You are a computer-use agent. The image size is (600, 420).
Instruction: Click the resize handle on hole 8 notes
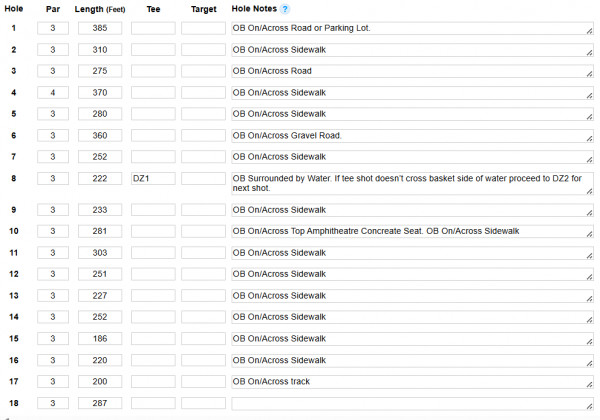tap(588, 193)
